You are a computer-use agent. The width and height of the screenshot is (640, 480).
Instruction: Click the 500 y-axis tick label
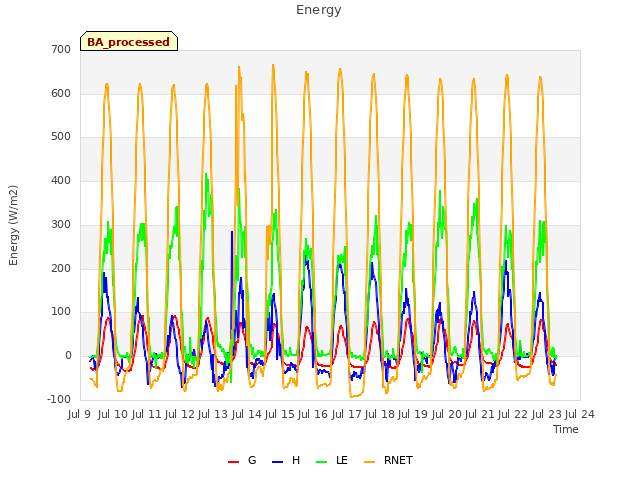click(x=61, y=137)
